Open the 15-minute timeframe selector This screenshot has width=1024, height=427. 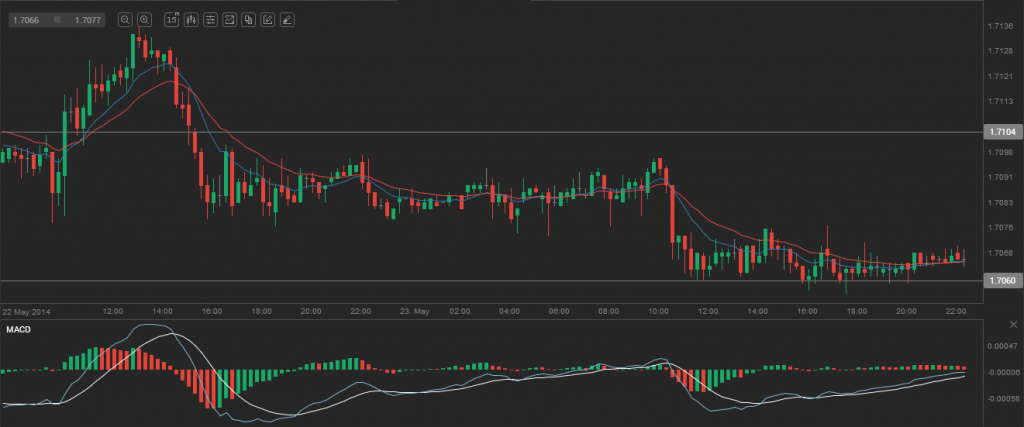171,19
